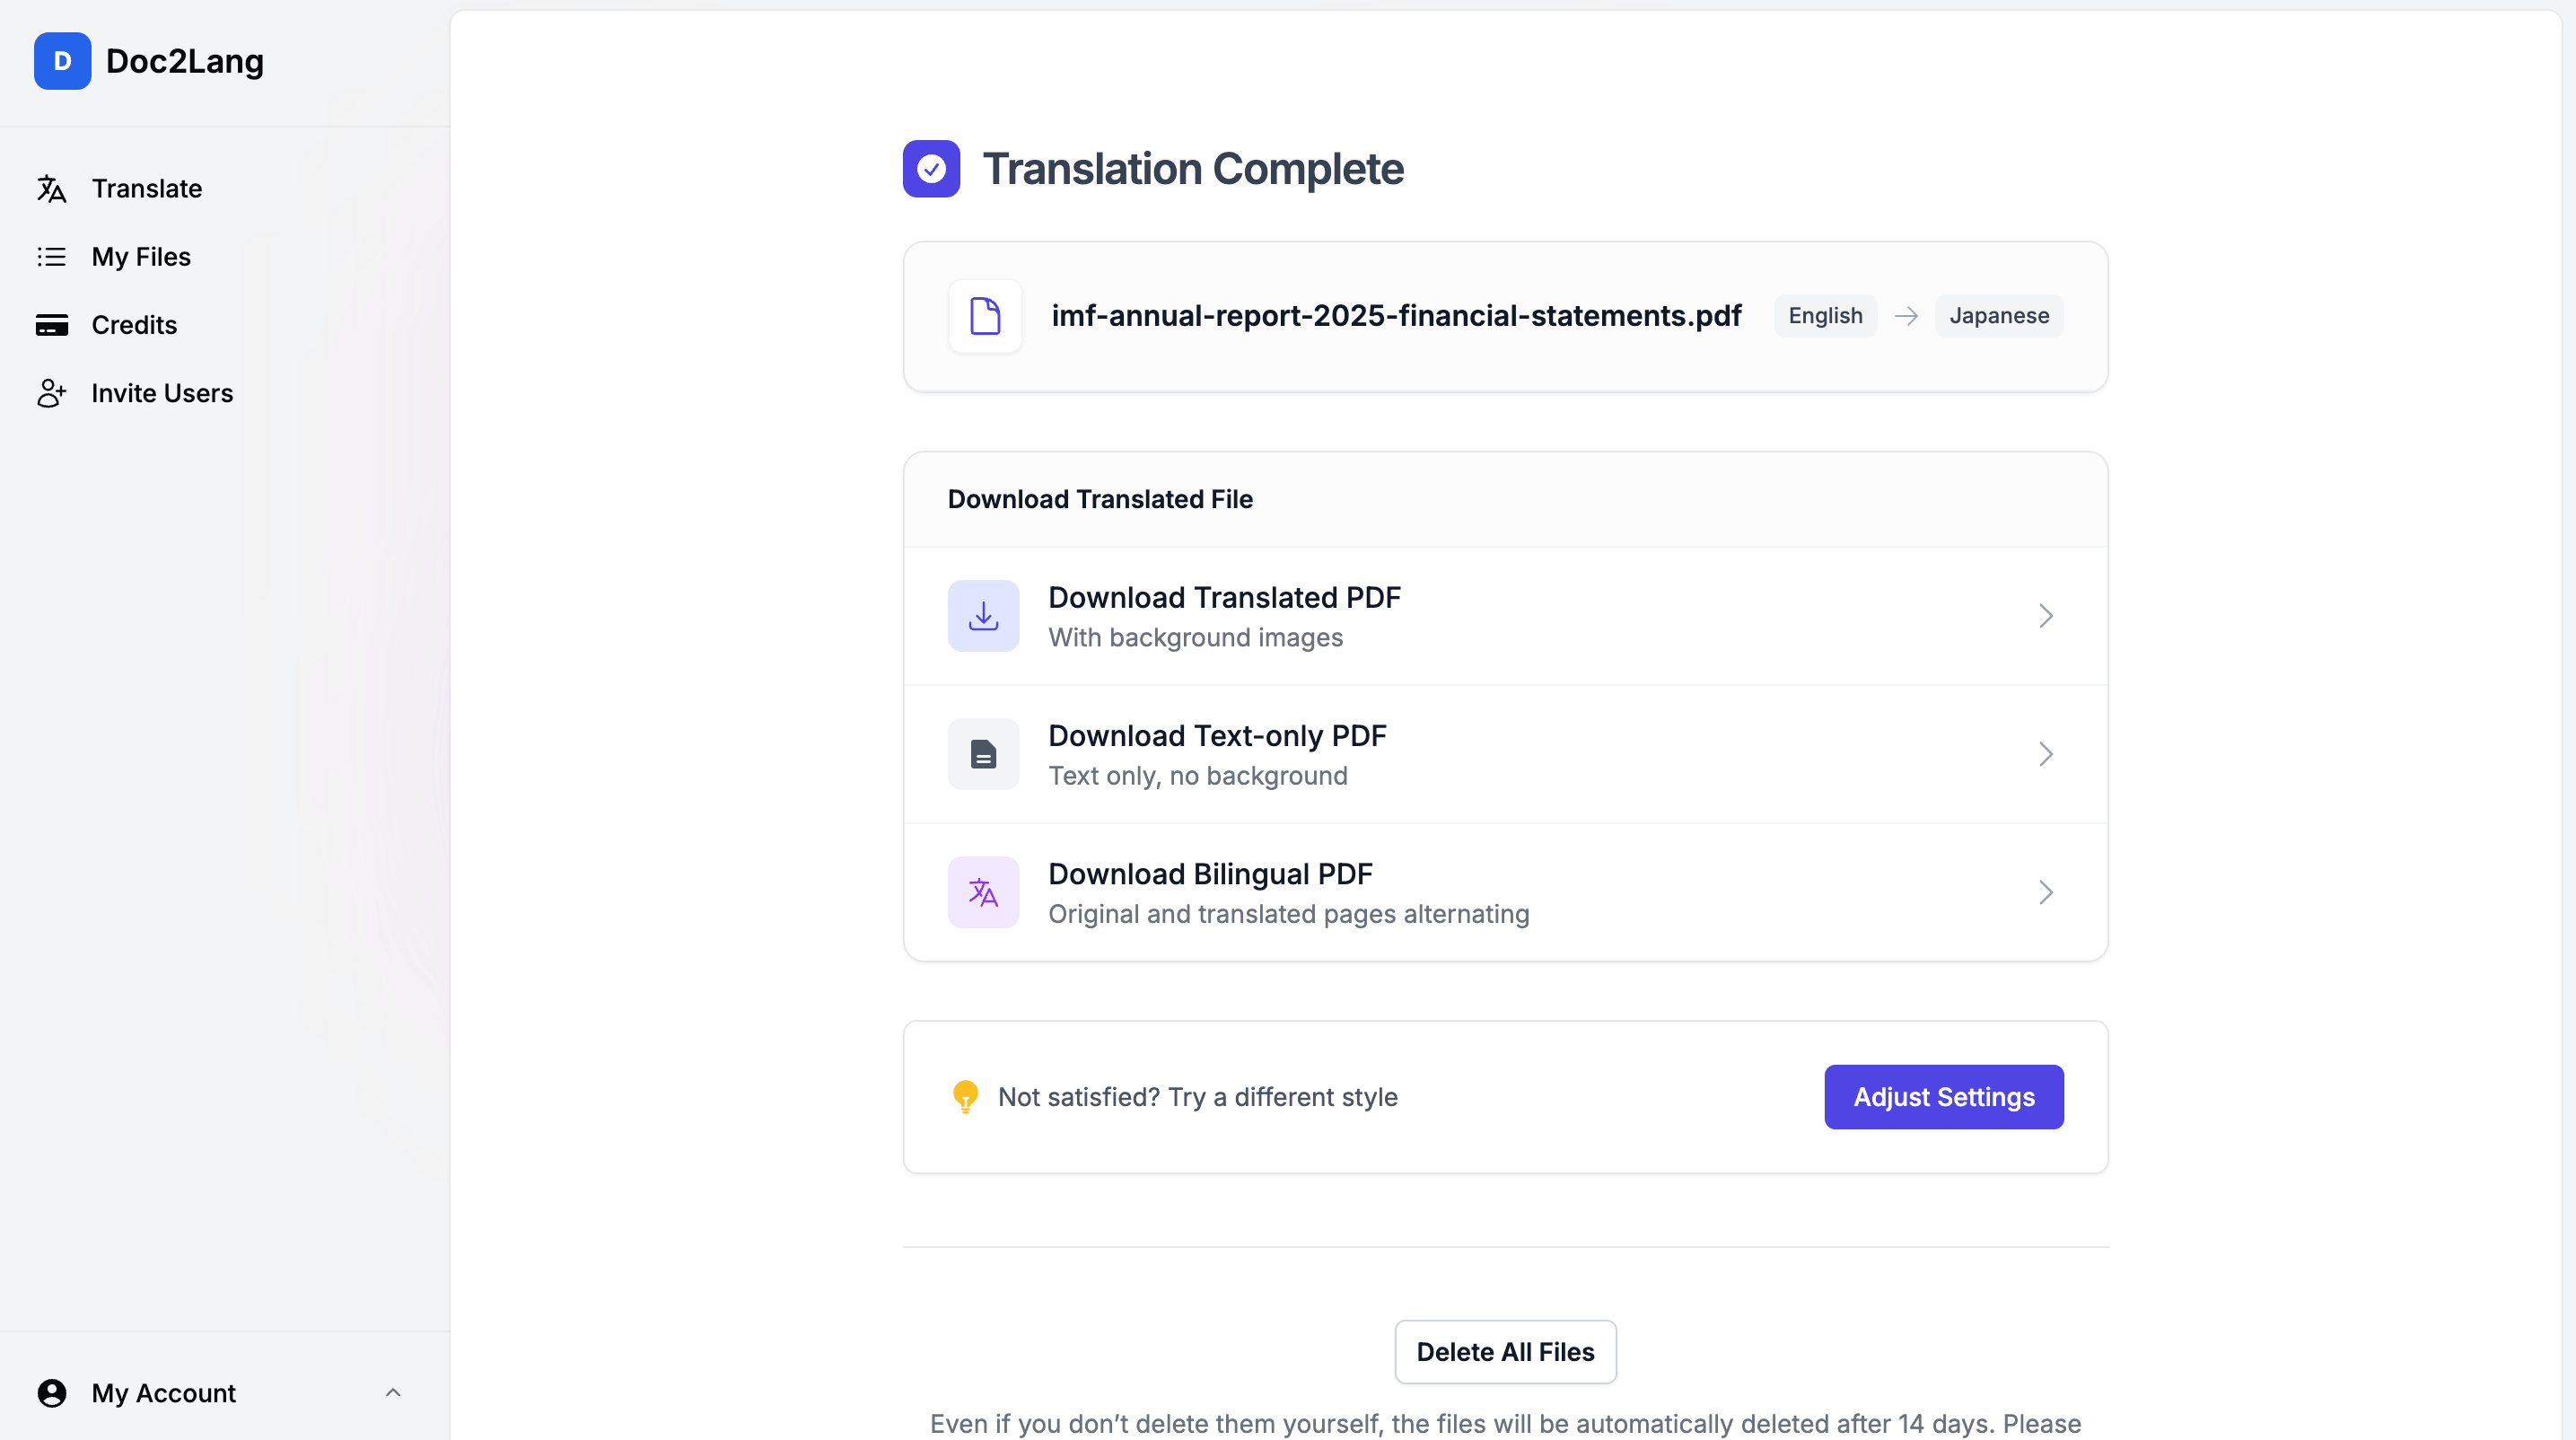Click the My Files list icon
The width and height of the screenshot is (2576, 1440).
coord(51,257)
